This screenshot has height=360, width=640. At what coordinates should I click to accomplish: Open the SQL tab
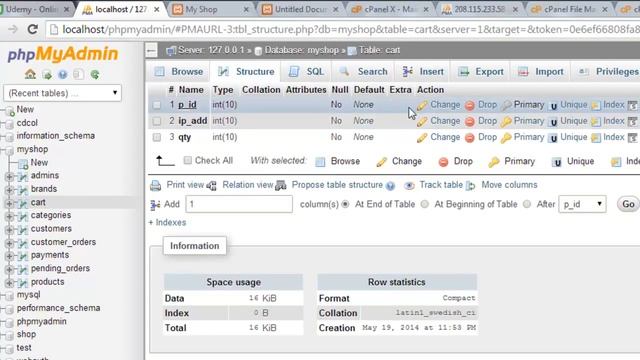tap(306, 72)
